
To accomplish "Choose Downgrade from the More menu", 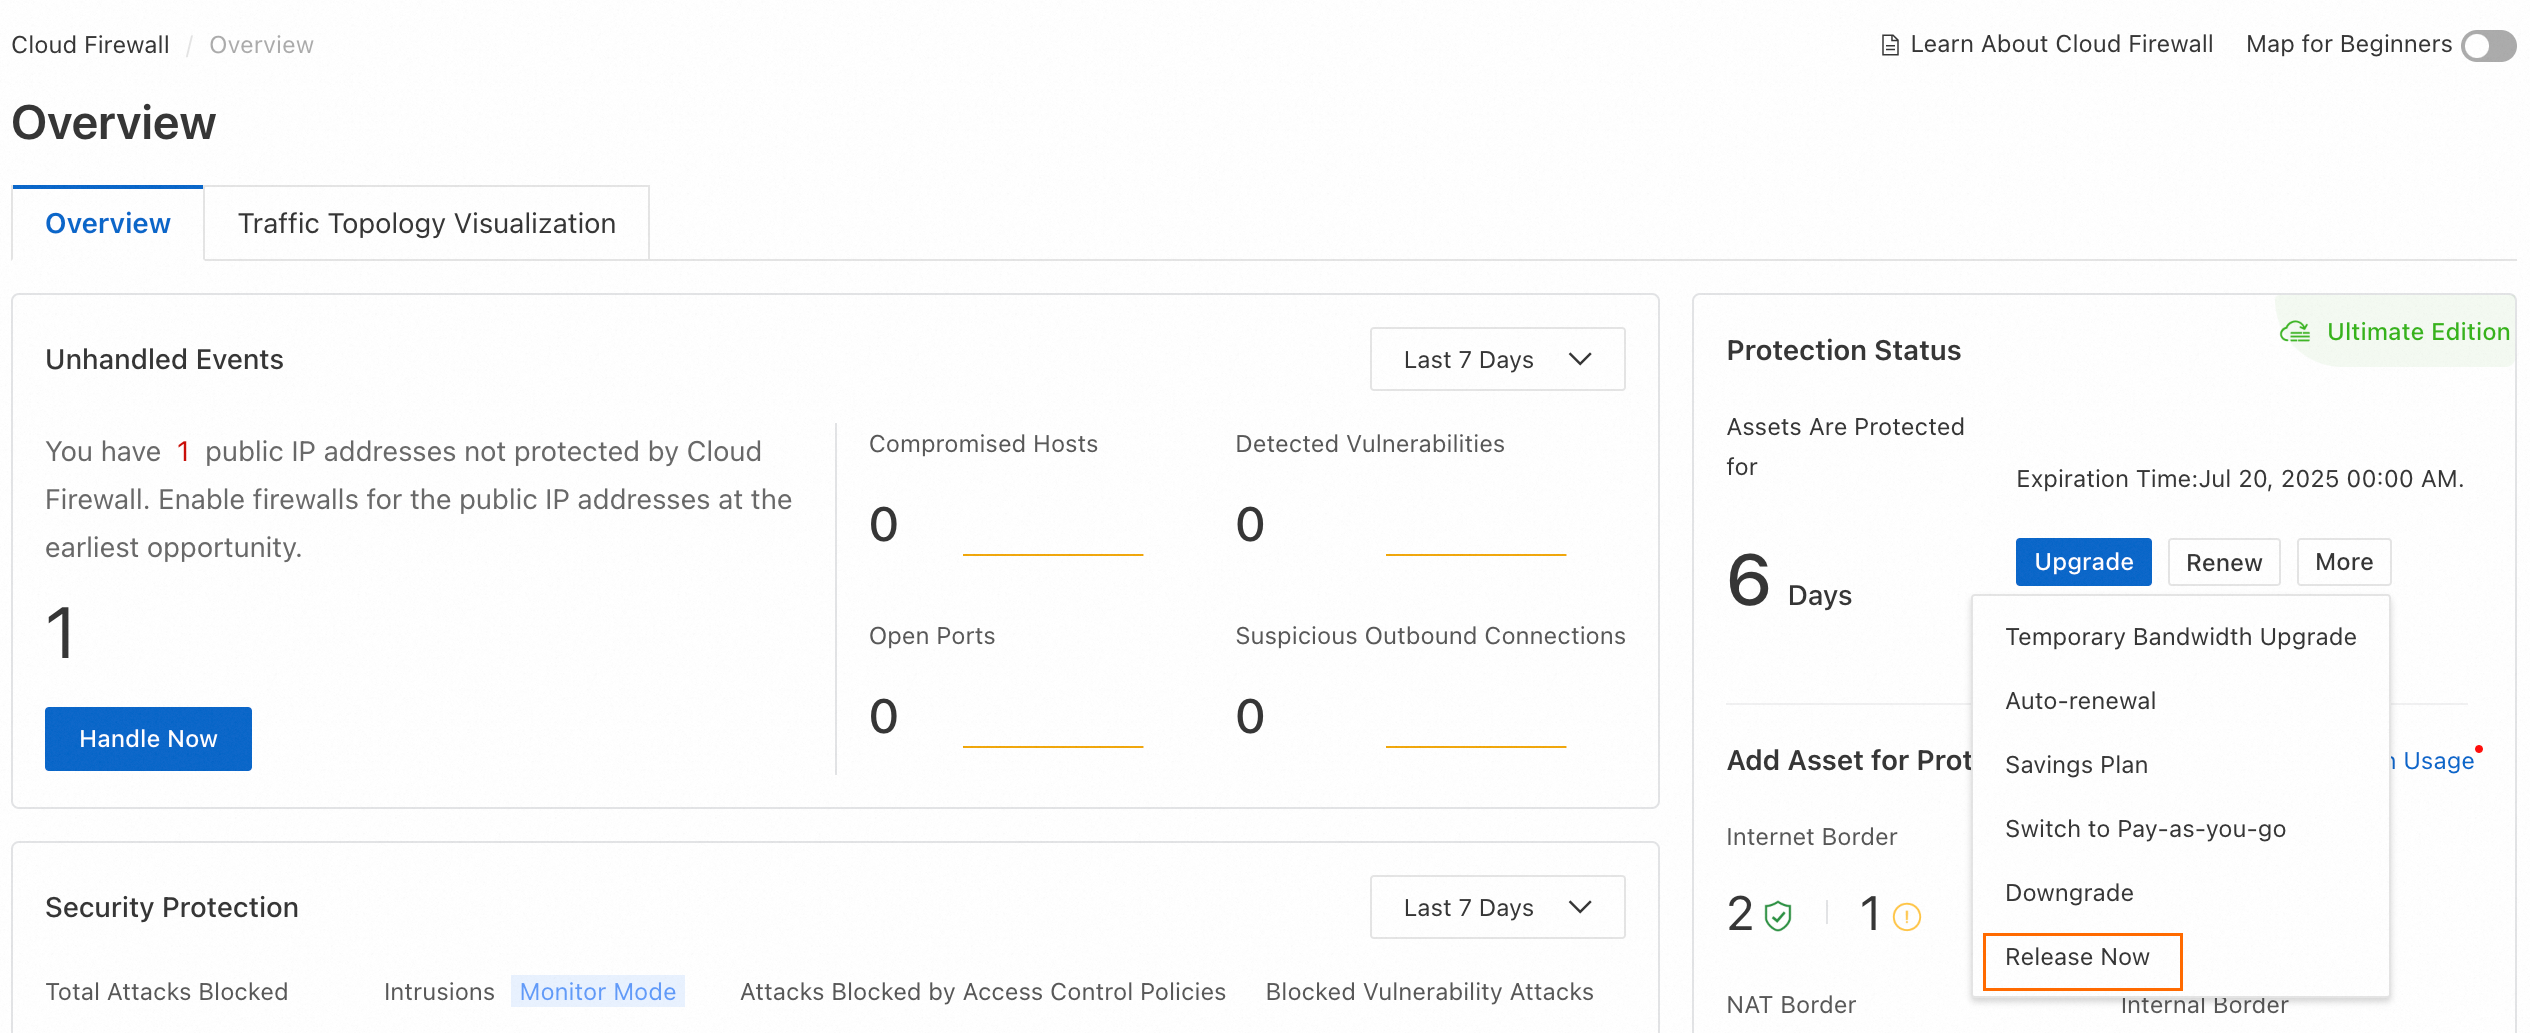I will point(2069,893).
